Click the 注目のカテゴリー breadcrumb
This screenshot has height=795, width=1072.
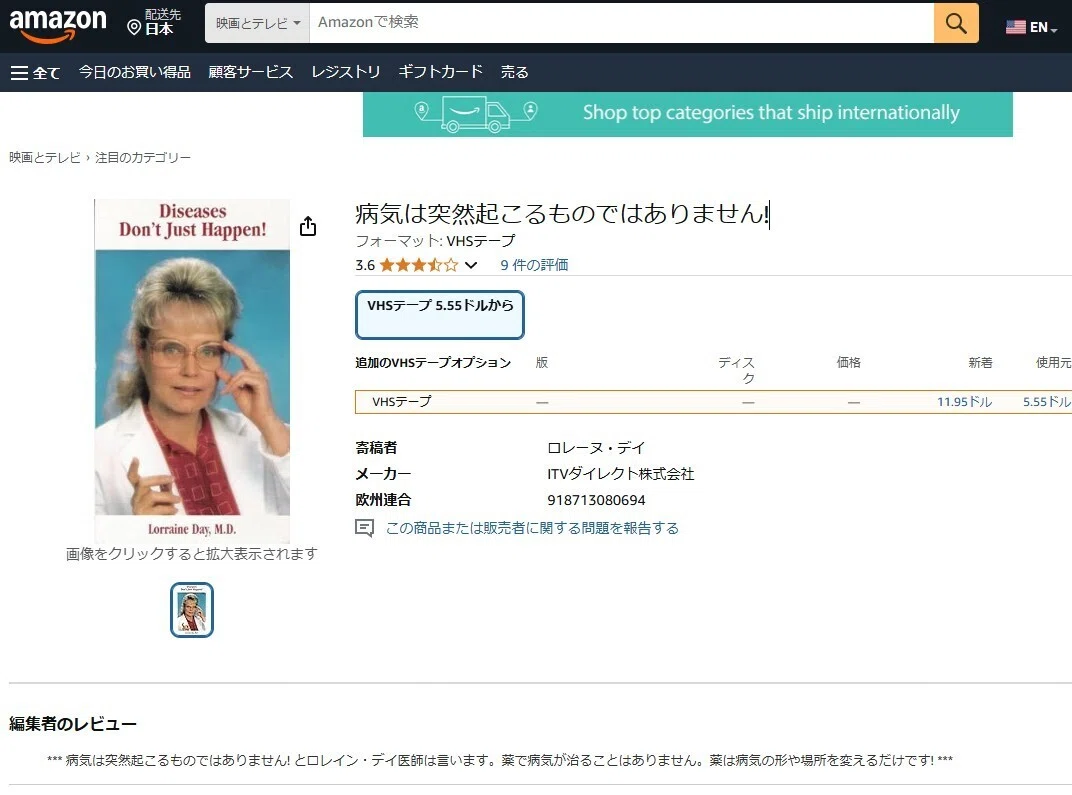pyautogui.click(x=143, y=158)
